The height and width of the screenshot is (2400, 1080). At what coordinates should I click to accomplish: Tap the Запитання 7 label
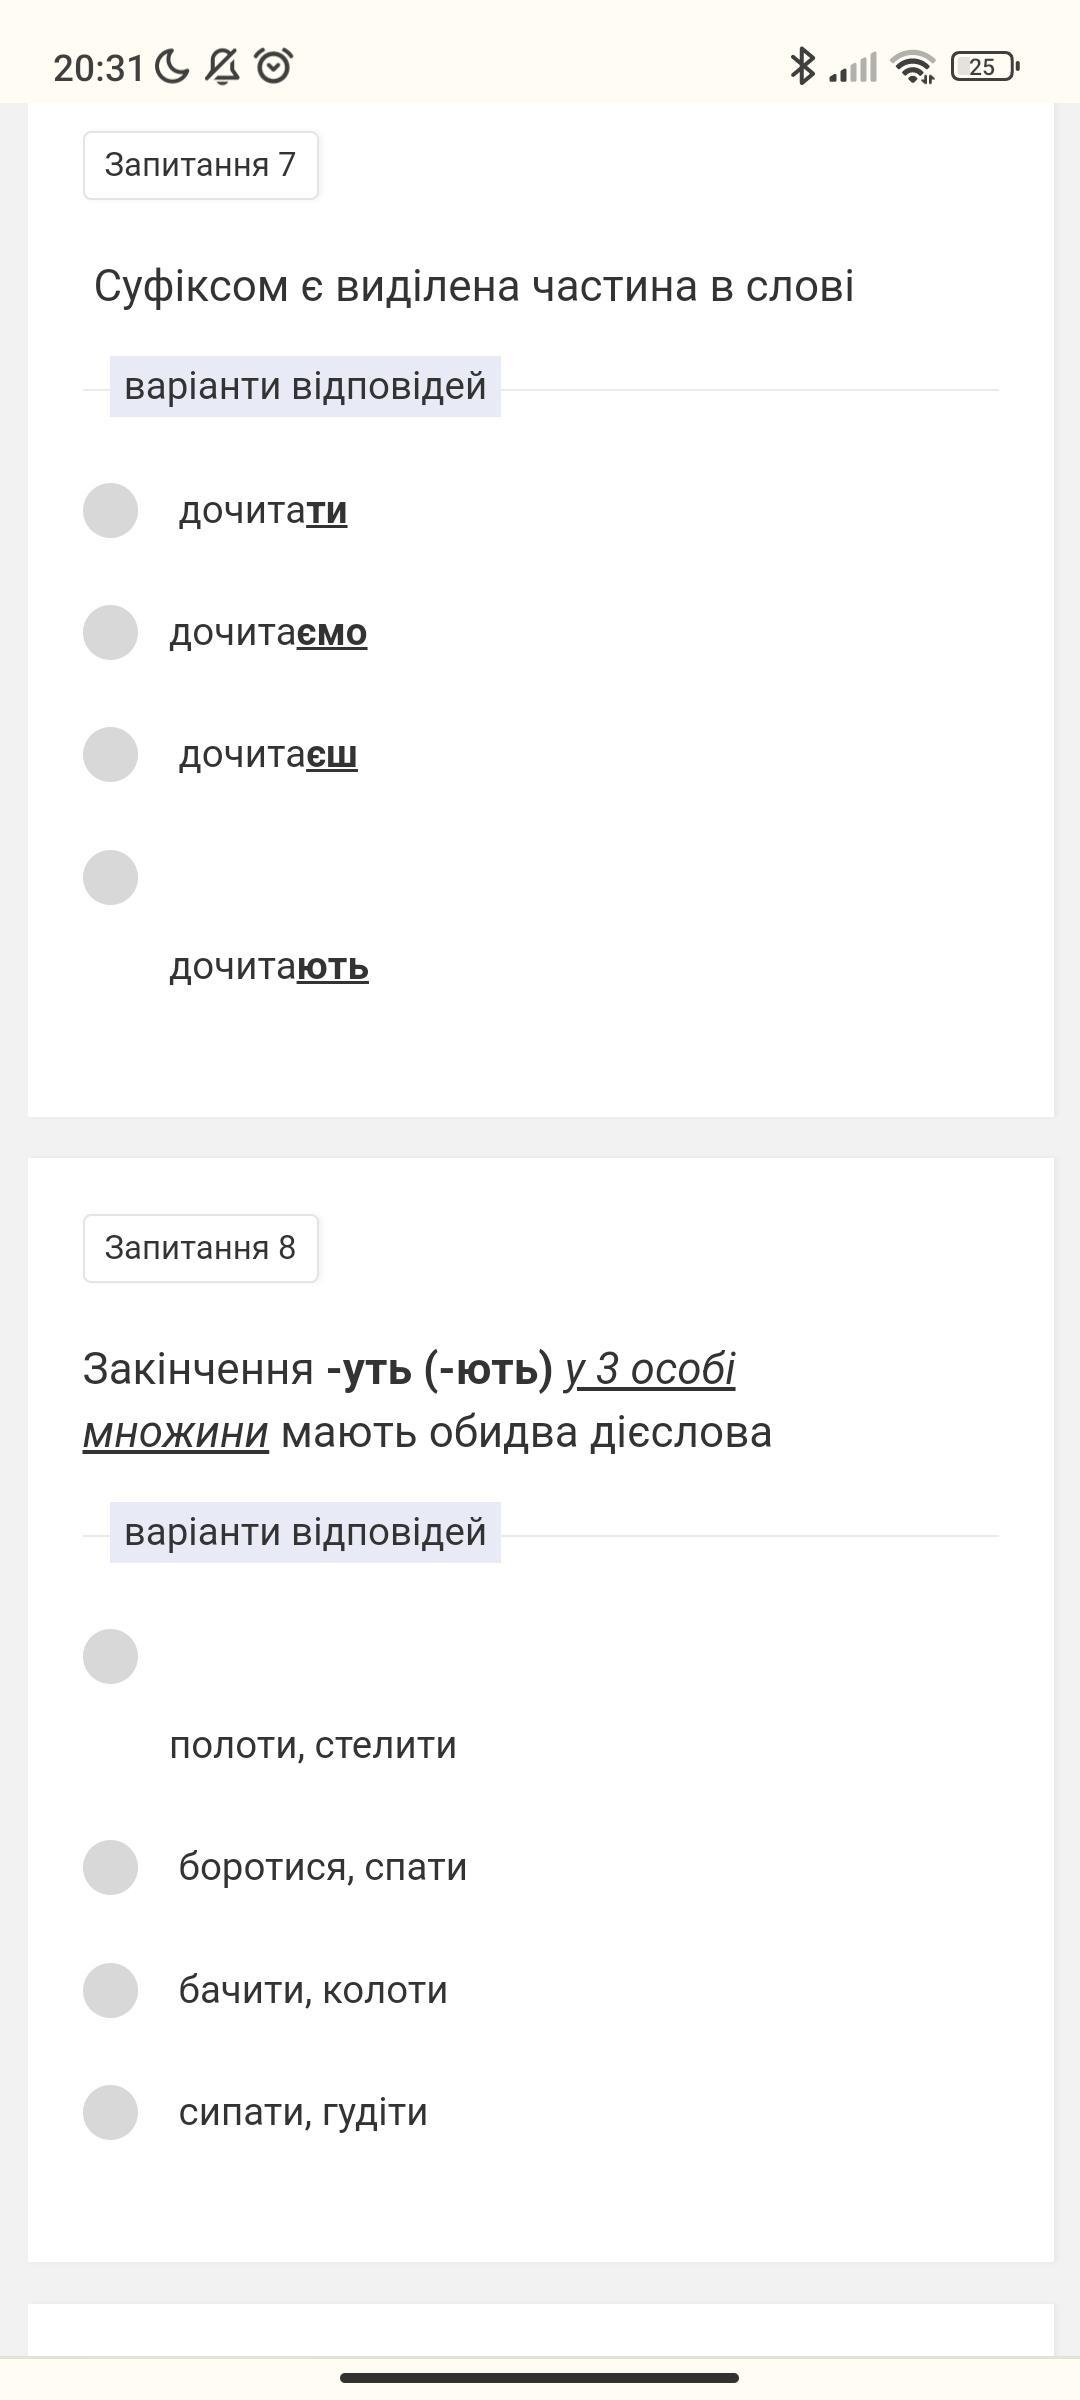[x=200, y=165]
